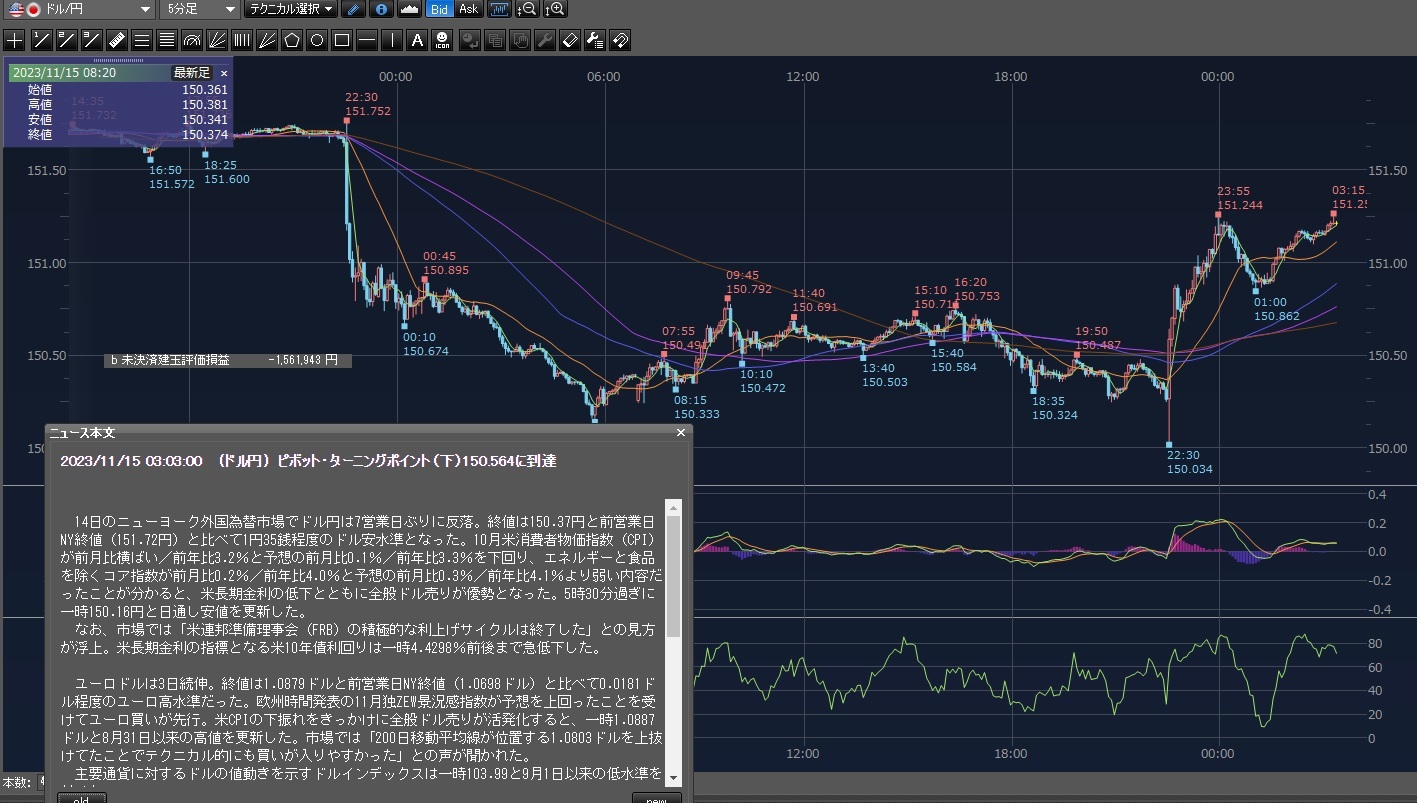Select the eraser tool in the toolbar
The width and height of the screenshot is (1417, 803).
[569, 41]
